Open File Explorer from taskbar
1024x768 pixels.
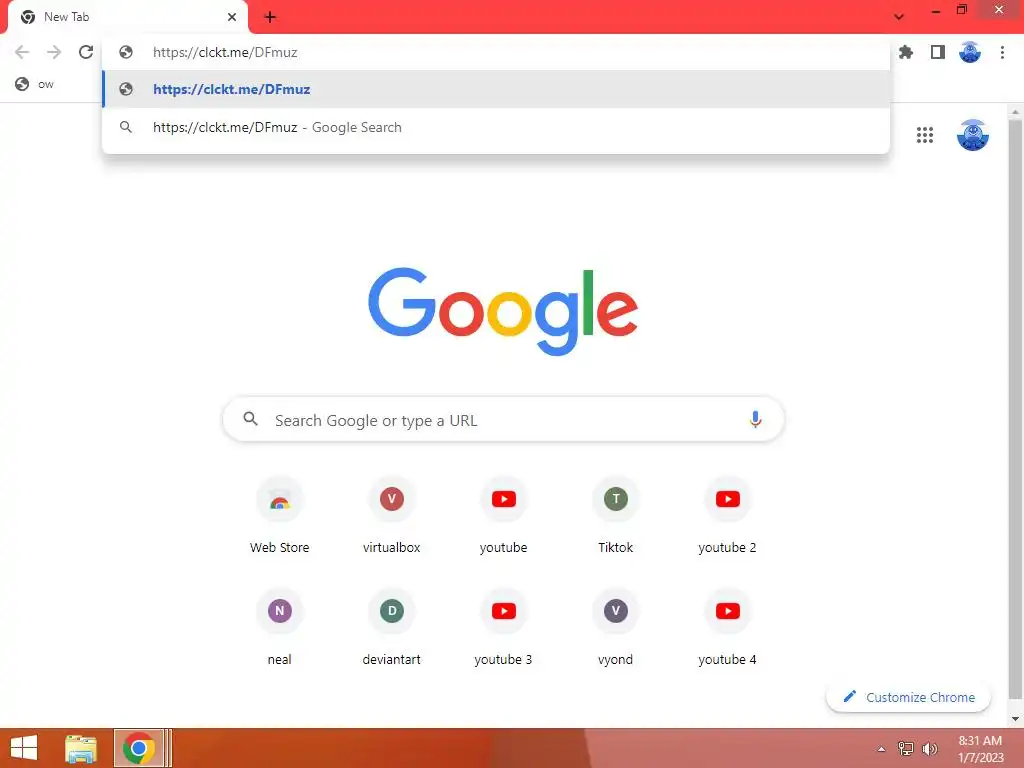(81, 748)
